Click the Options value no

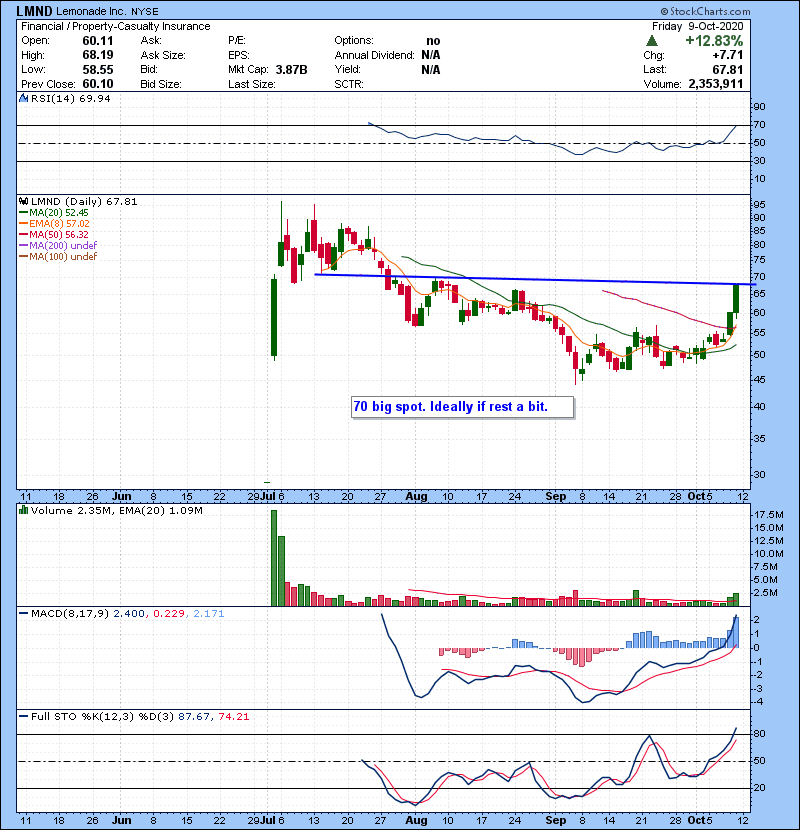pyautogui.click(x=433, y=41)
